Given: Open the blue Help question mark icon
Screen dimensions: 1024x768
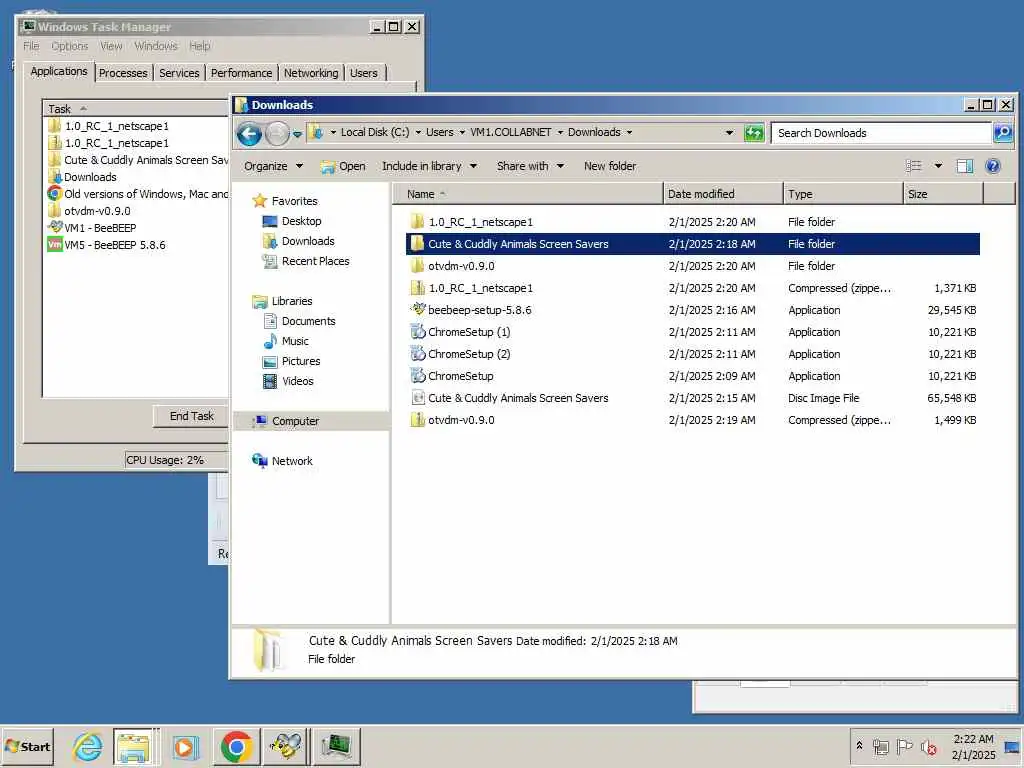Looking at the screenshot, I should [x=993, y=166].
